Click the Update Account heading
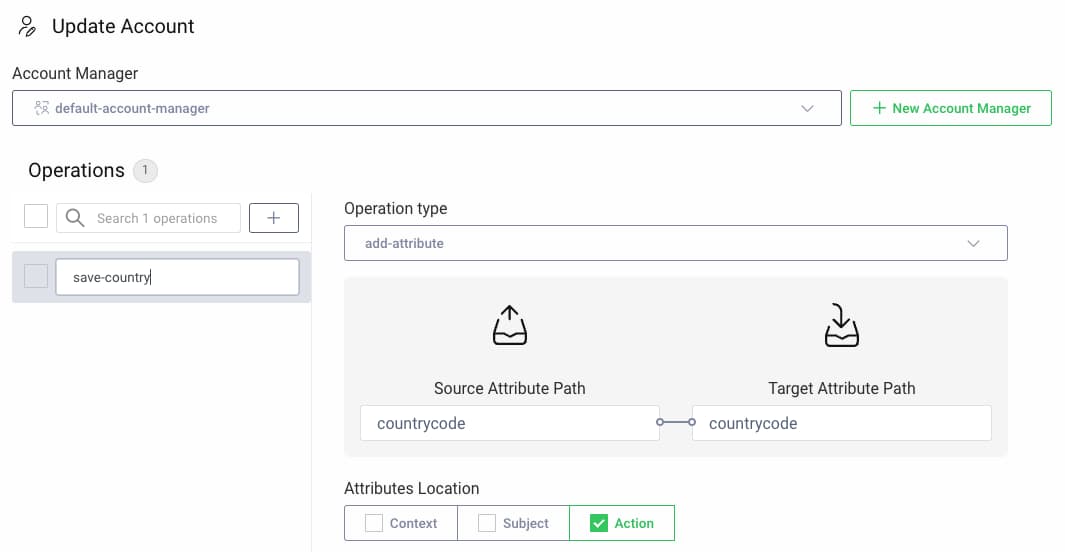This screenshot has height=552, width=1065. tap(123, 26)
